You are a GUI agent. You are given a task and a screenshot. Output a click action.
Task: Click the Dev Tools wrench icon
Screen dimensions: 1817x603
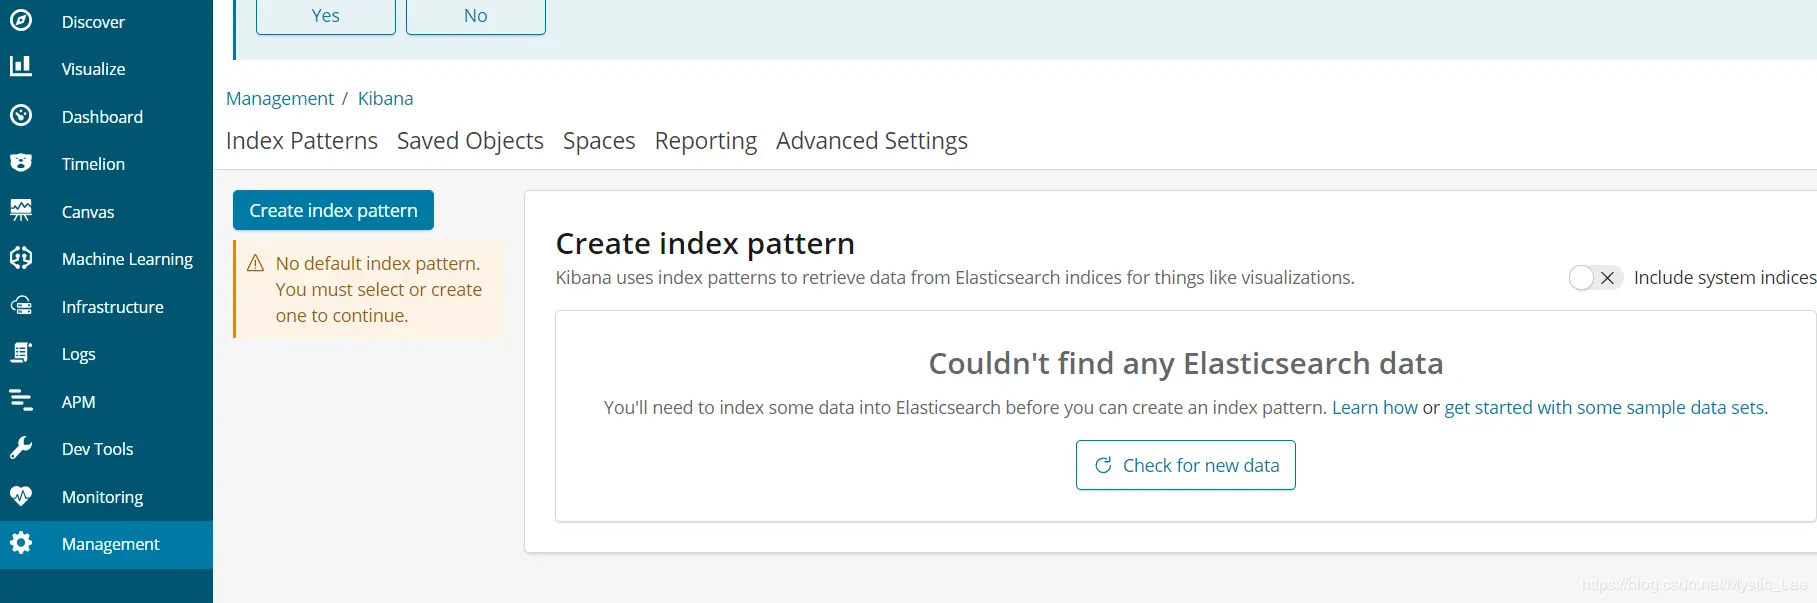pyautogui.click(x=21, y=448)
